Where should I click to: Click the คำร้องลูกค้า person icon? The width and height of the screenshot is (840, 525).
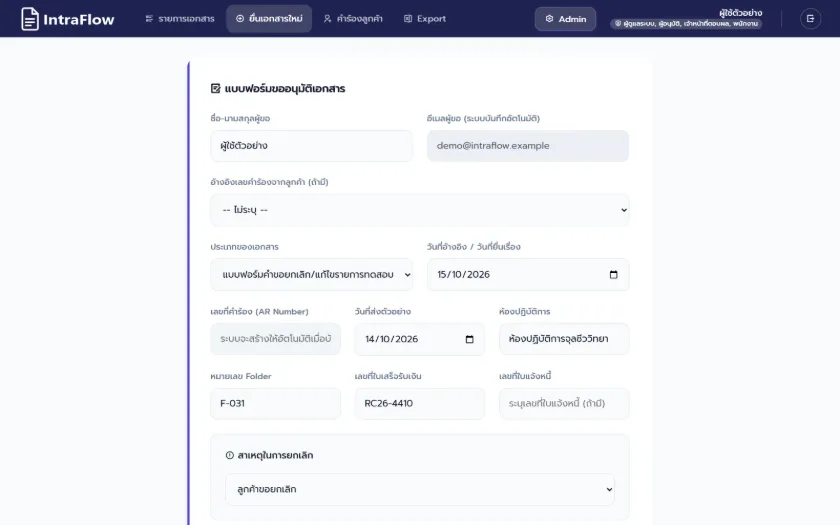tap(327, 19)
